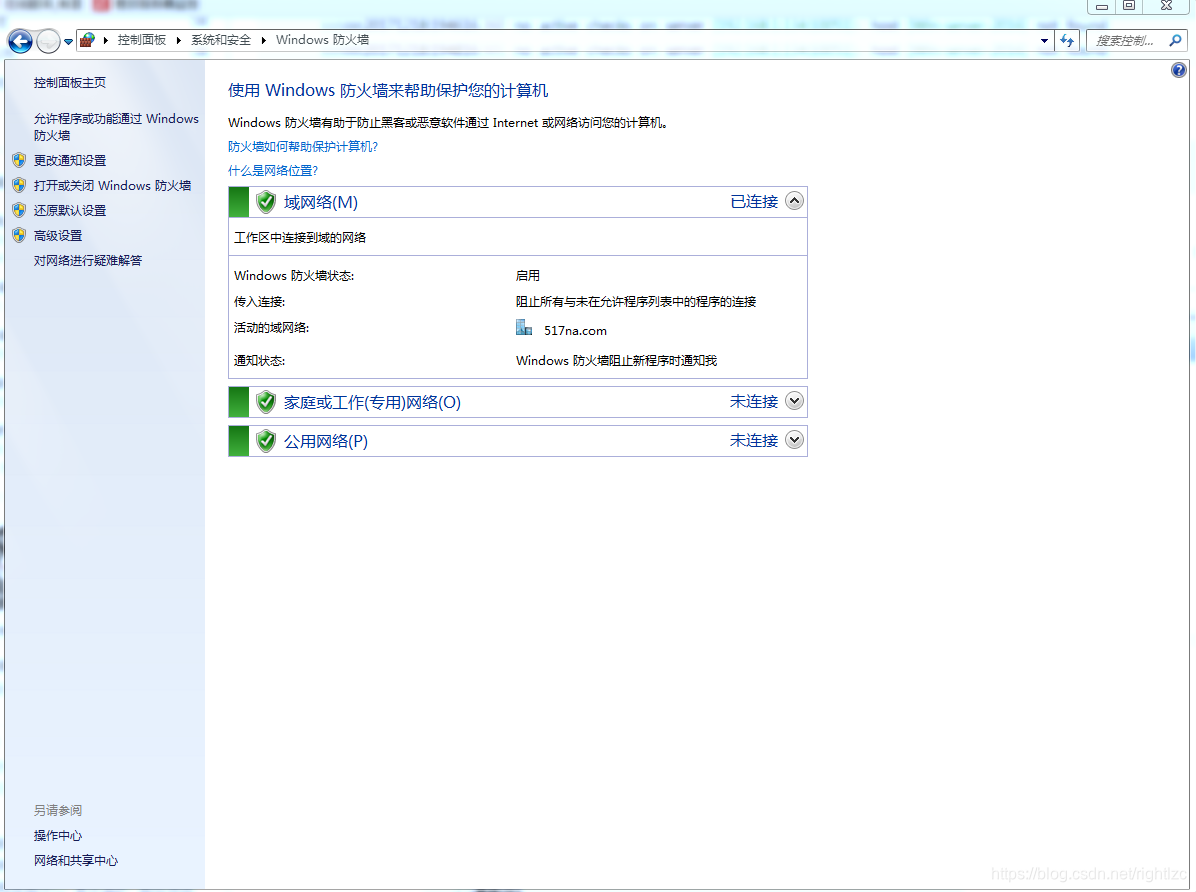Open the address bar dropdown arrow
This screenshot has width=1196, height=892.
1043,41
